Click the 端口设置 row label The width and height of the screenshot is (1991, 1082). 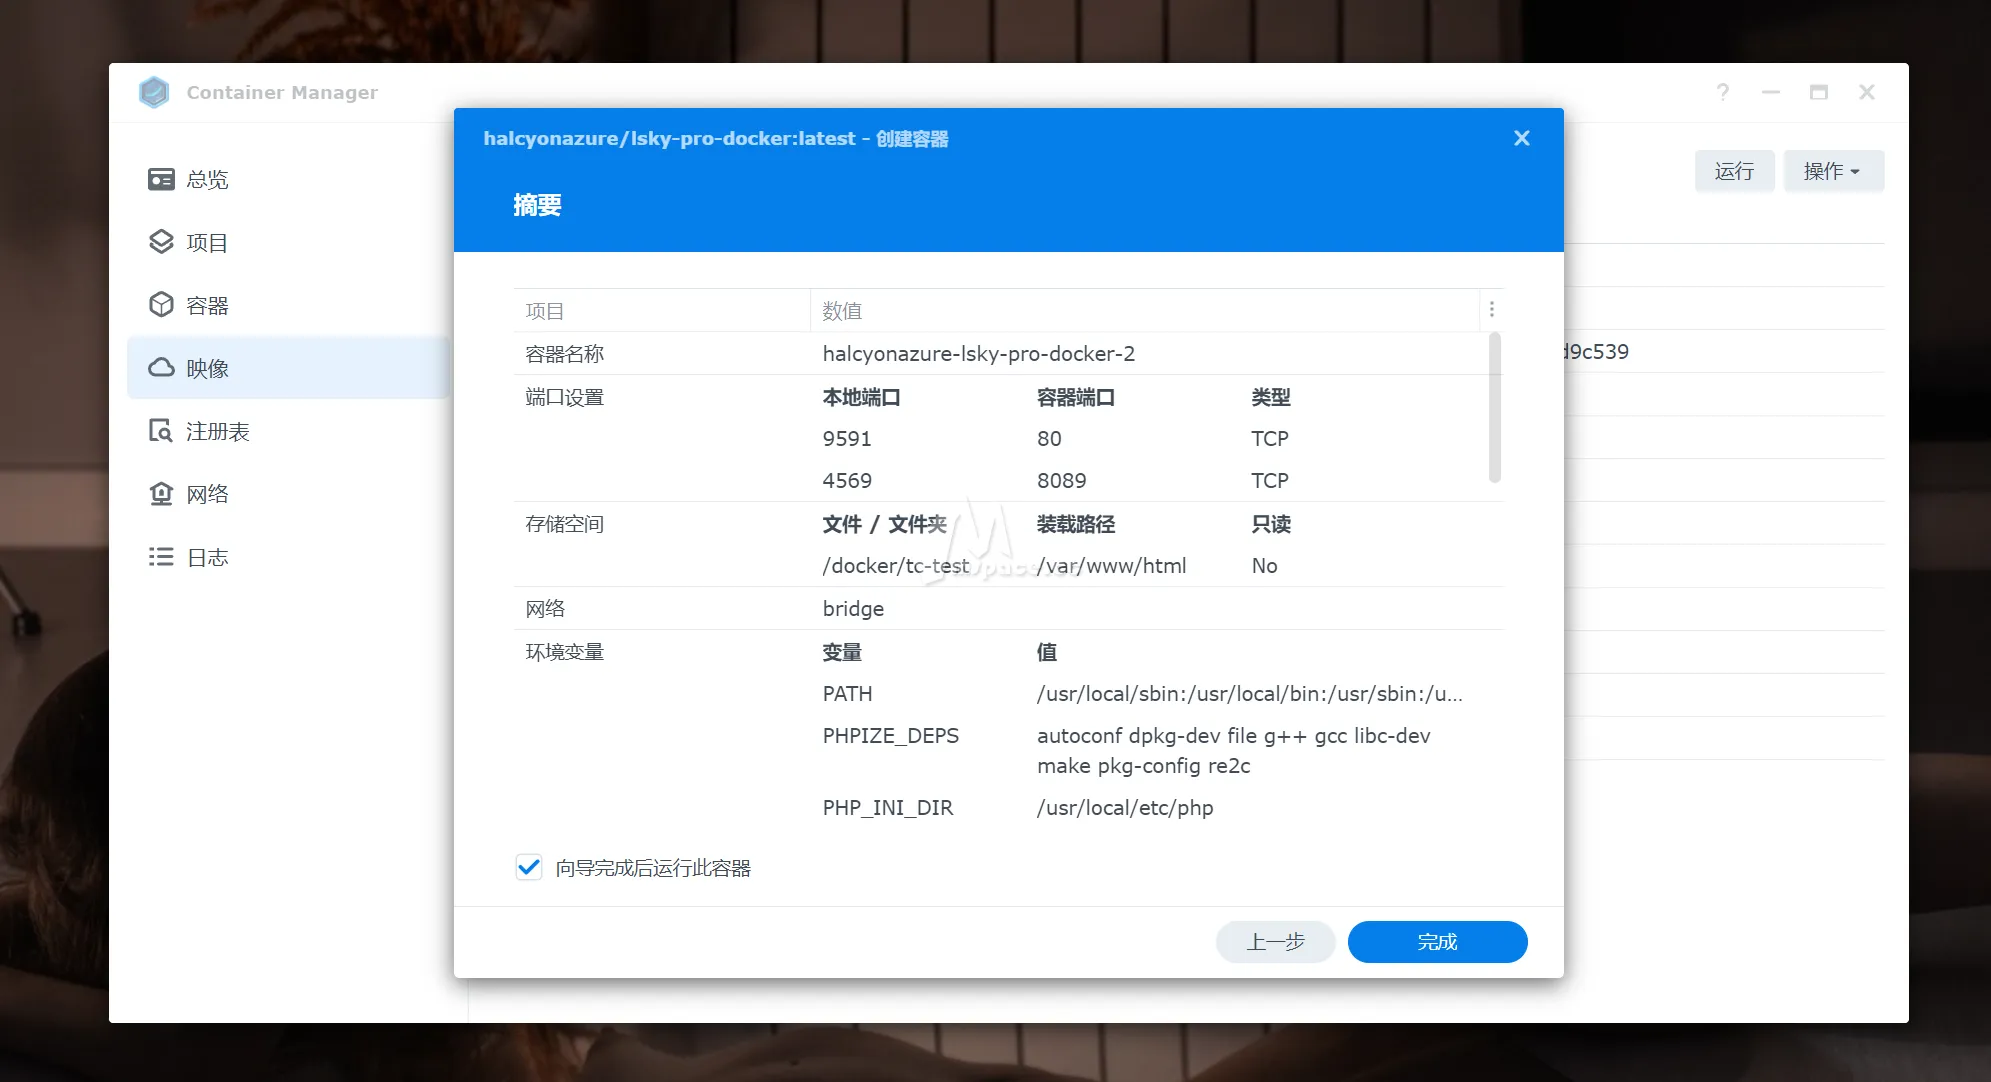pos(564,397)
